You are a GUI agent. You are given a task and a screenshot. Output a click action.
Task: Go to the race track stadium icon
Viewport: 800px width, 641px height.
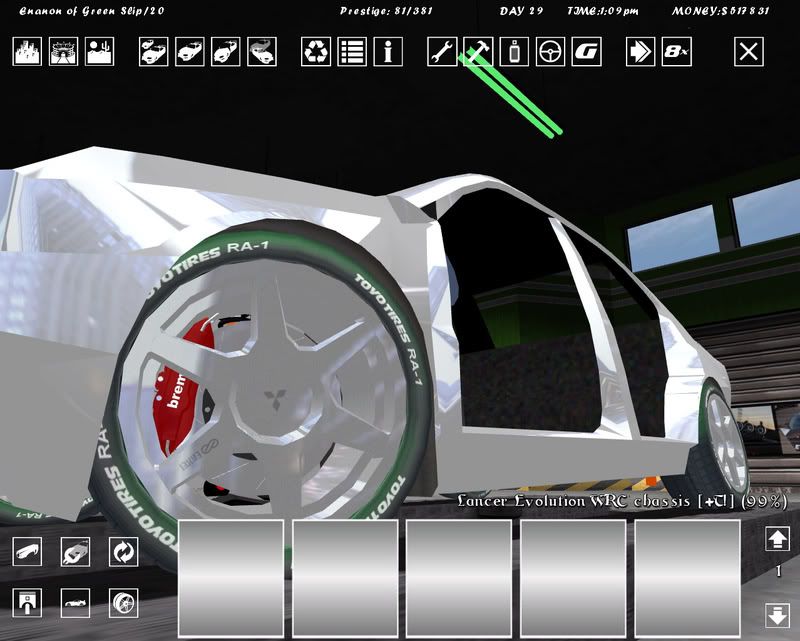63,52
